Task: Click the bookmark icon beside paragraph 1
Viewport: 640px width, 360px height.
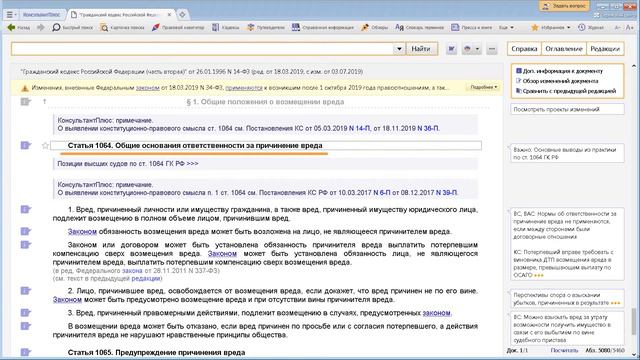Action: 26,209
